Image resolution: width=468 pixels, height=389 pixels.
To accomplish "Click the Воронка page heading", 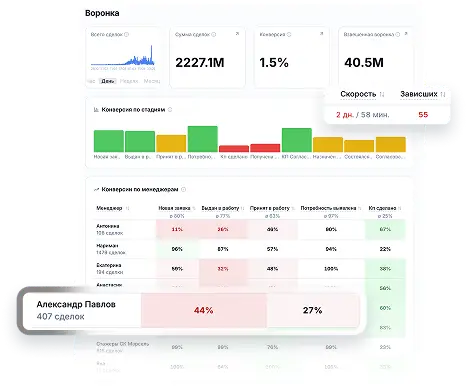I will coord(102,13).
